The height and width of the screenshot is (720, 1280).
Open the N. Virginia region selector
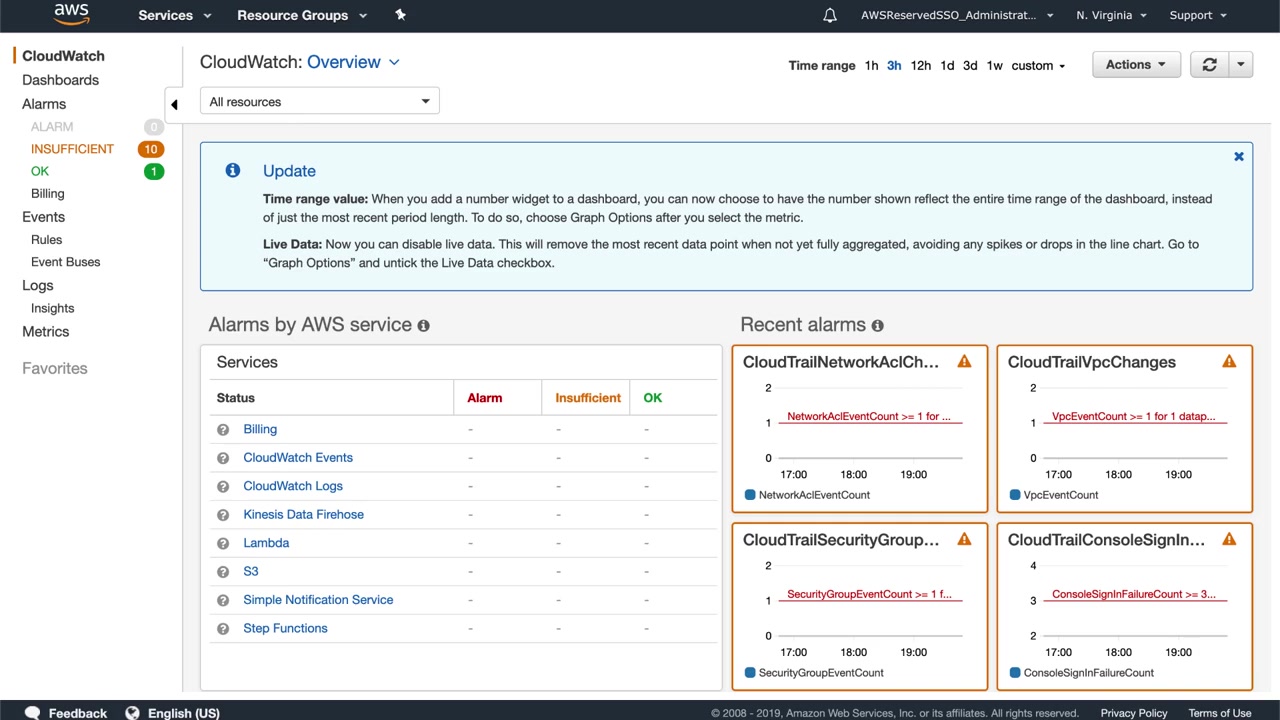click(1111, 15)
